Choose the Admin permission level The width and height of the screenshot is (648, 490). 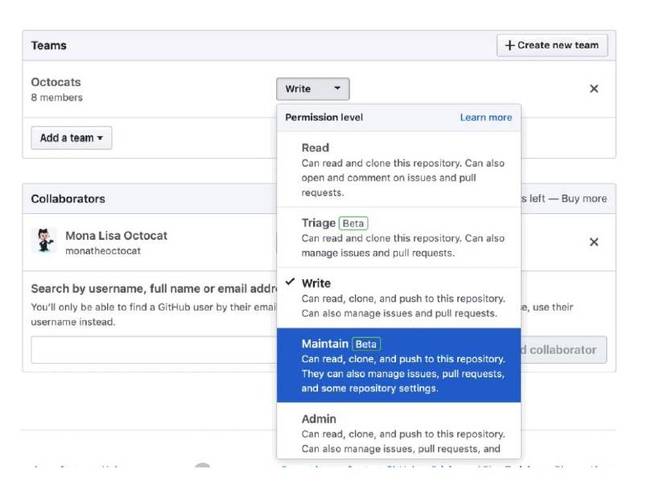coord(399,431)
